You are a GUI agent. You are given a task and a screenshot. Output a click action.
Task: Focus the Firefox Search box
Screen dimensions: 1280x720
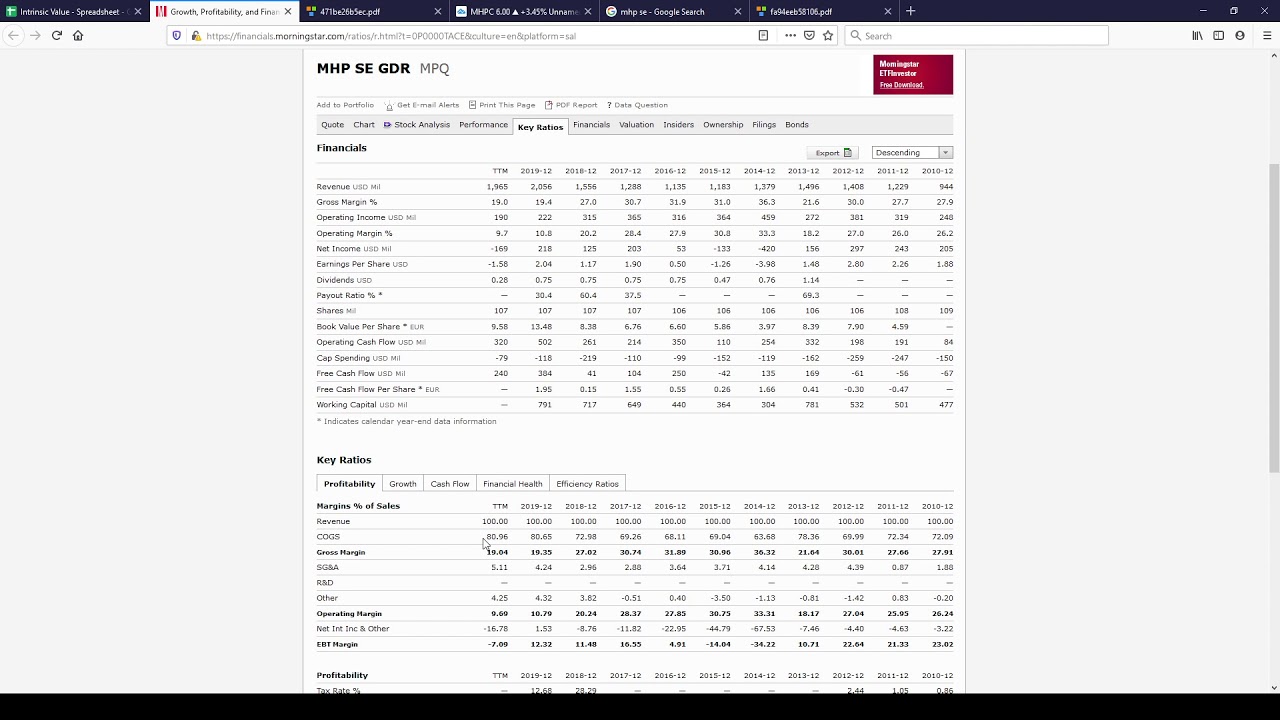[x=976, y=36]
